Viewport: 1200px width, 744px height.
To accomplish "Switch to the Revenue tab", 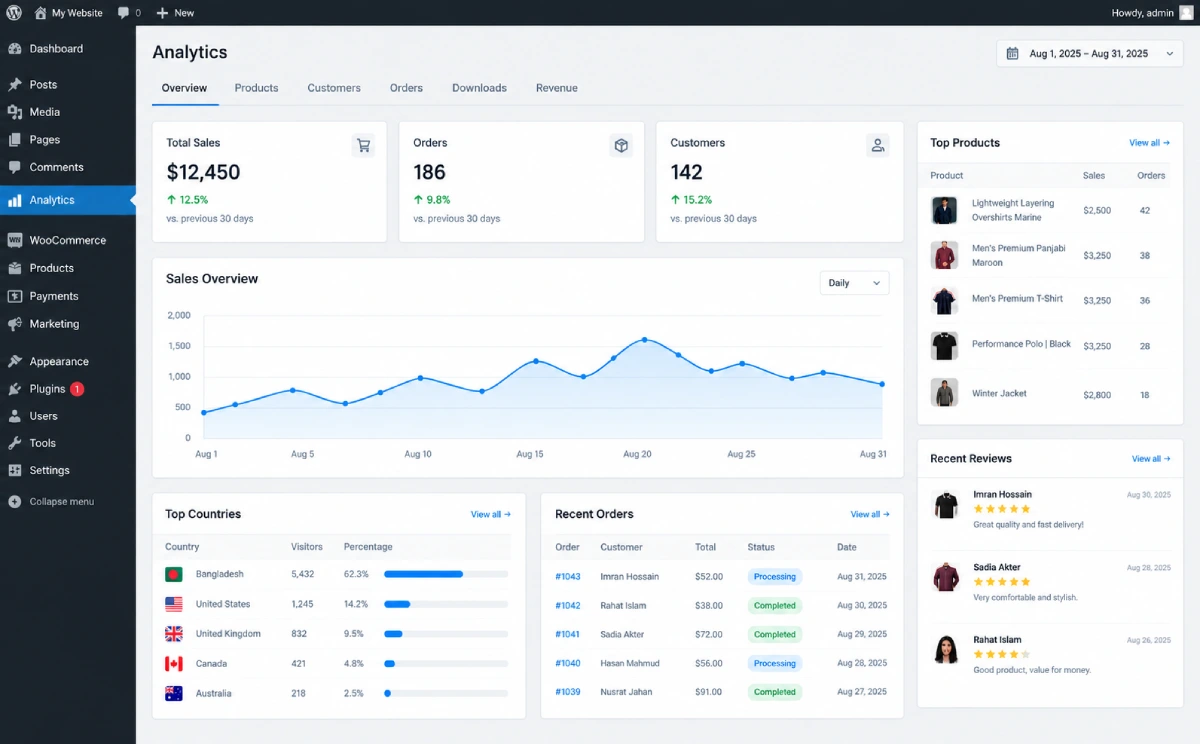I will pyautogui.click(x=556, y=88).
